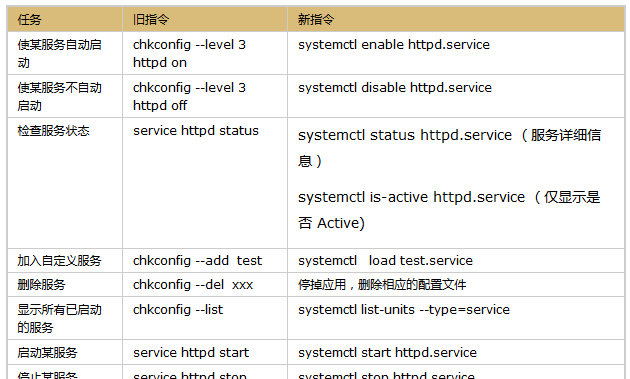Click the 'service httpd start' command
630x379 pixels.
tap(191, 352)
